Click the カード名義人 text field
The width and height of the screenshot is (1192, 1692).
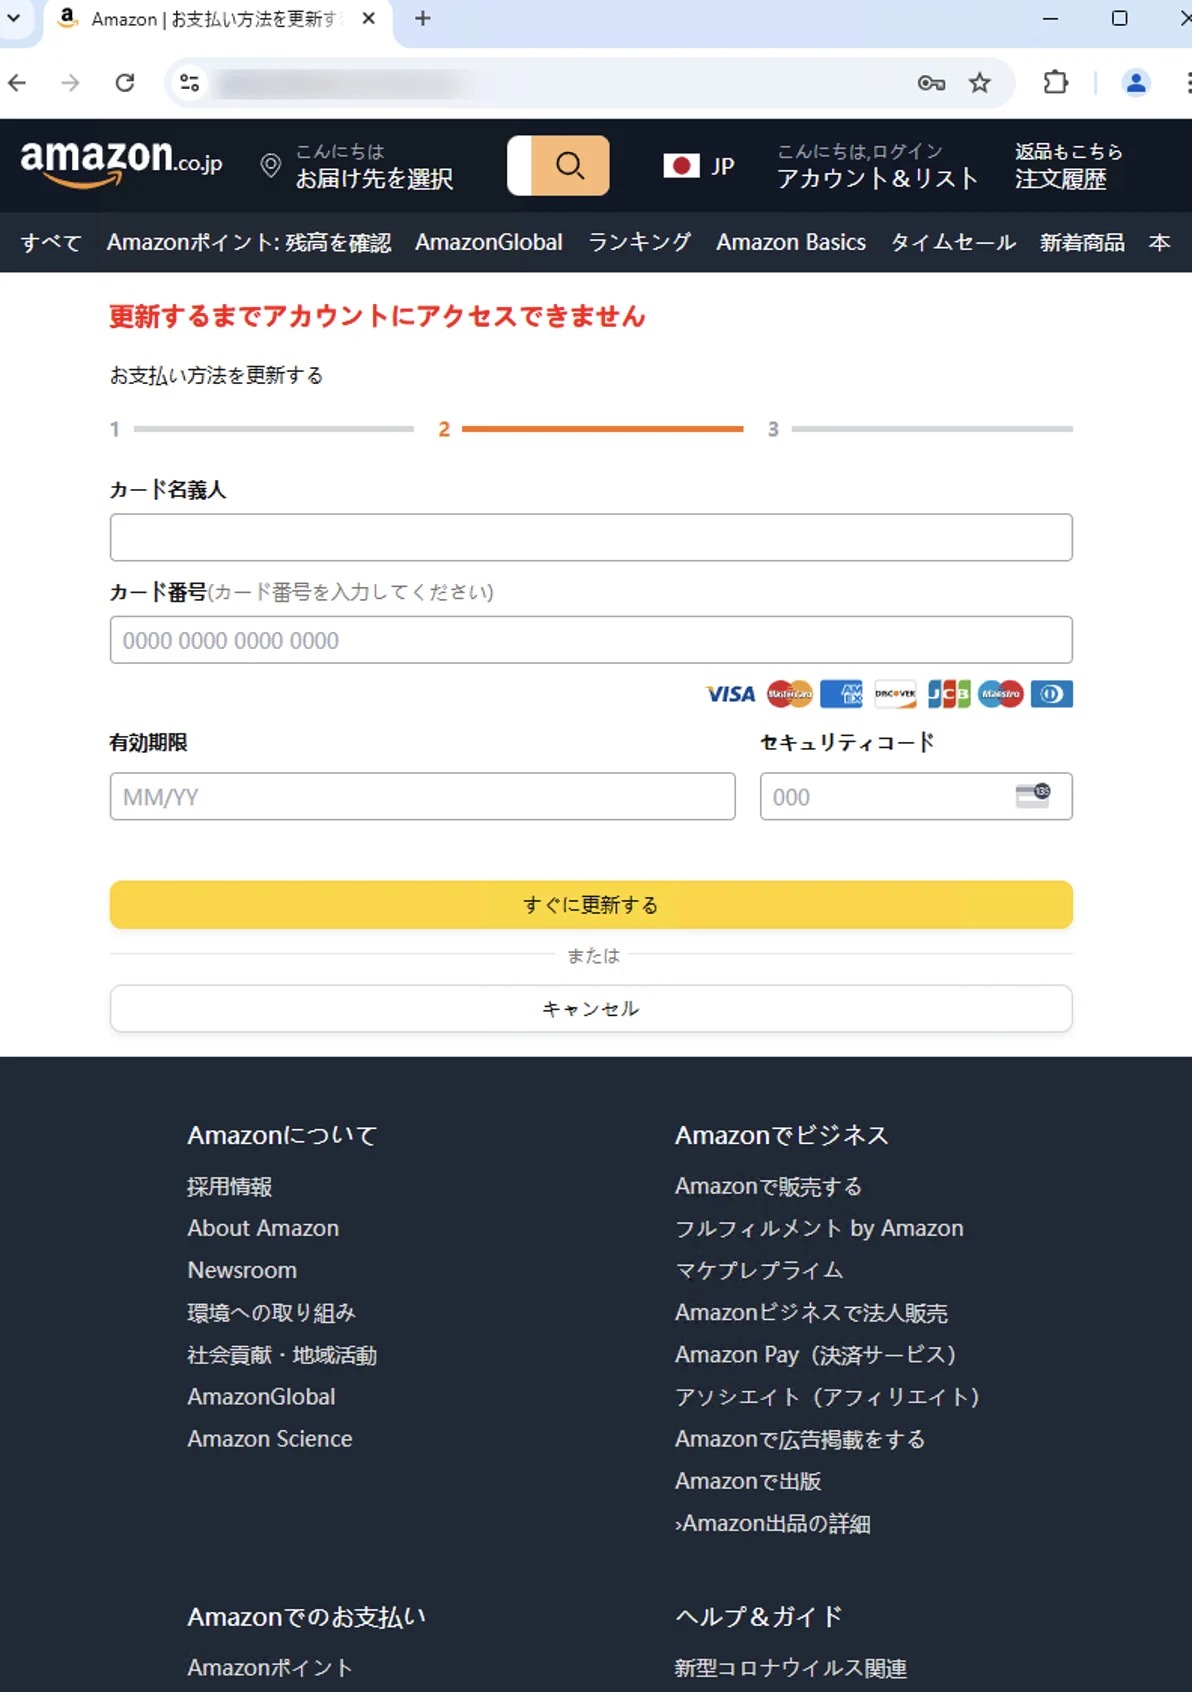[590, 538]
